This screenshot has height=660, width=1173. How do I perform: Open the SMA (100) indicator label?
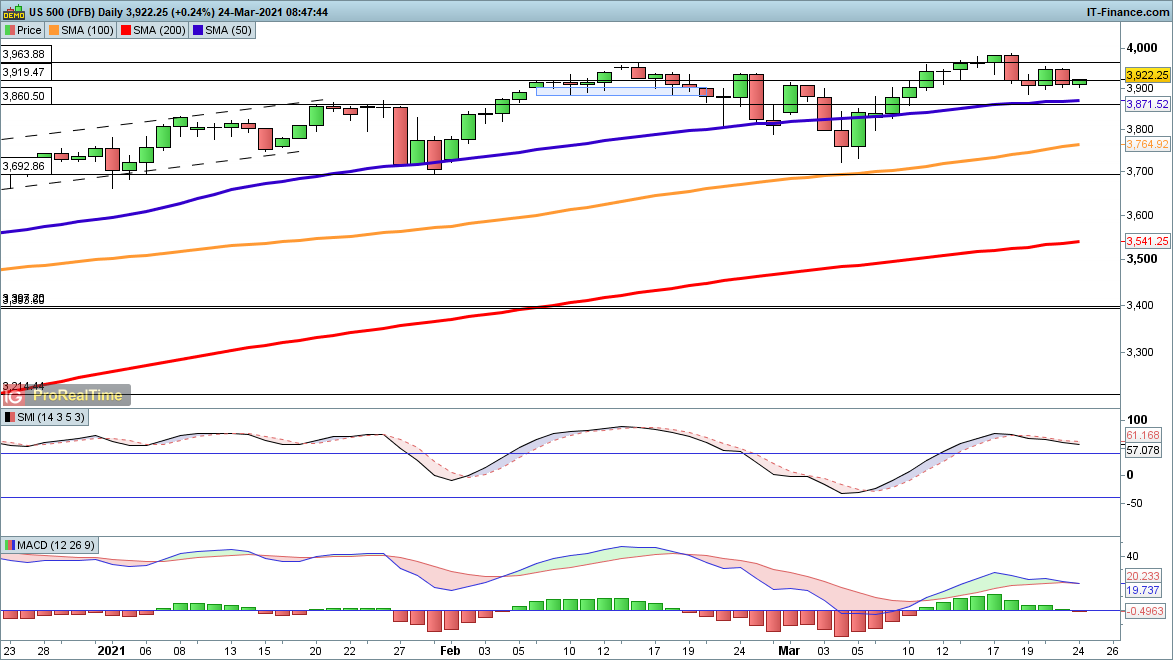point(90,30)
